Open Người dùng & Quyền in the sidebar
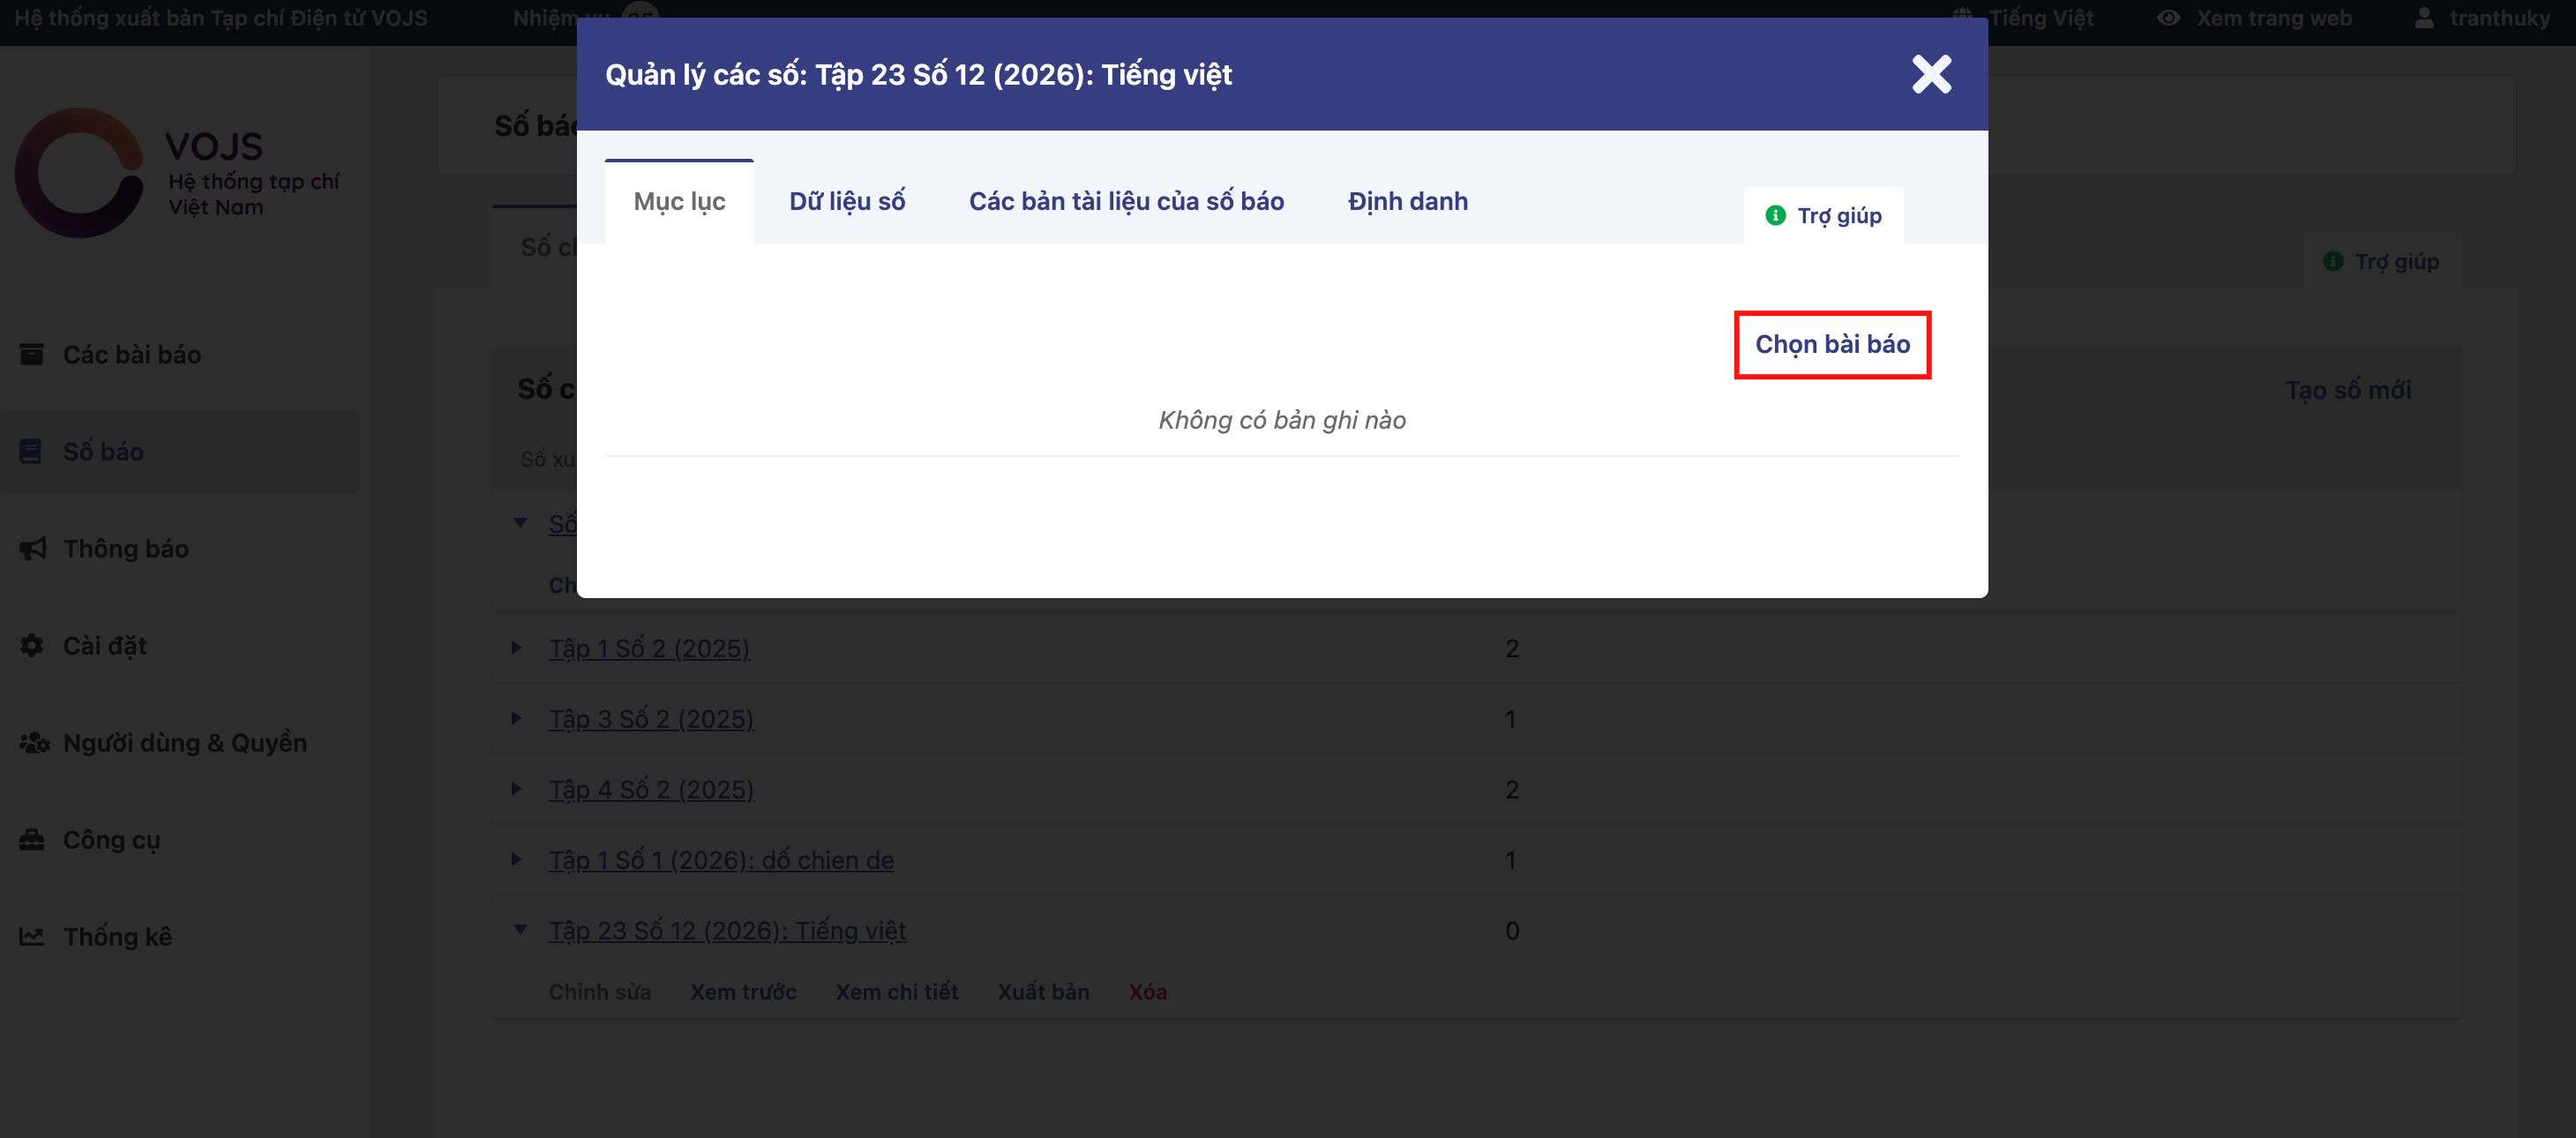The width and height of the screenshot is (2576, 1138). coord(185,743)
